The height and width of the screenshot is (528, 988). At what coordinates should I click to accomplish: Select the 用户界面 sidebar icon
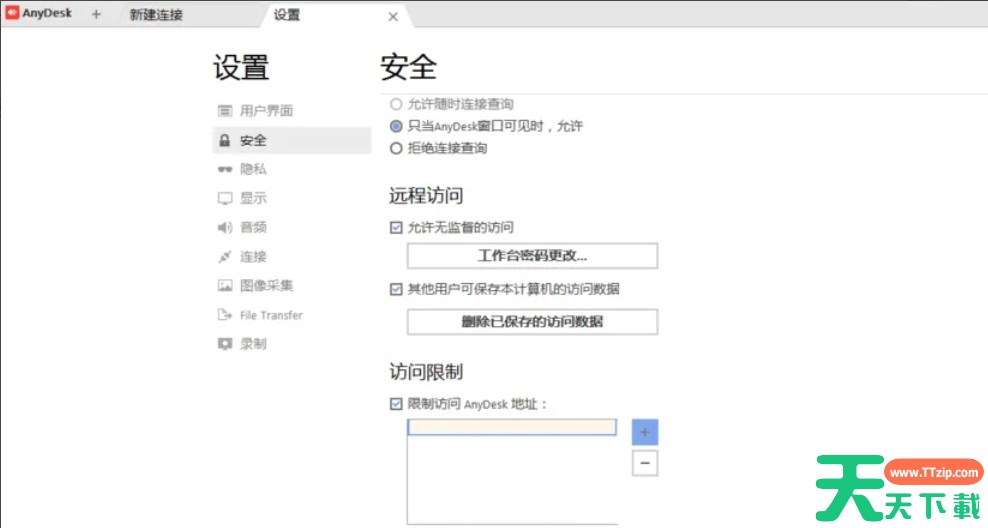click(225, 111)
